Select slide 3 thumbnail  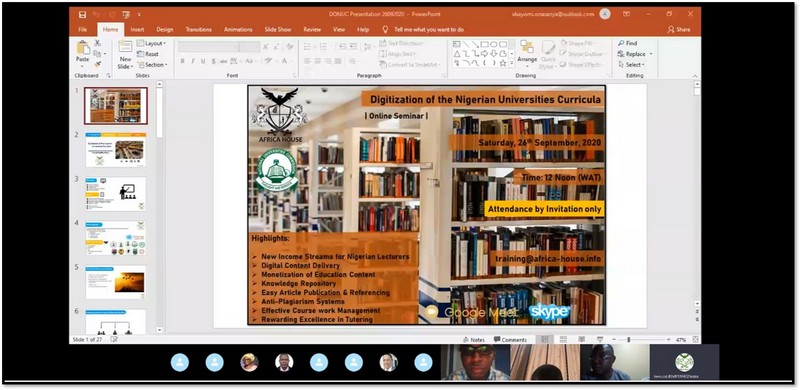click(x=116, y=194)
